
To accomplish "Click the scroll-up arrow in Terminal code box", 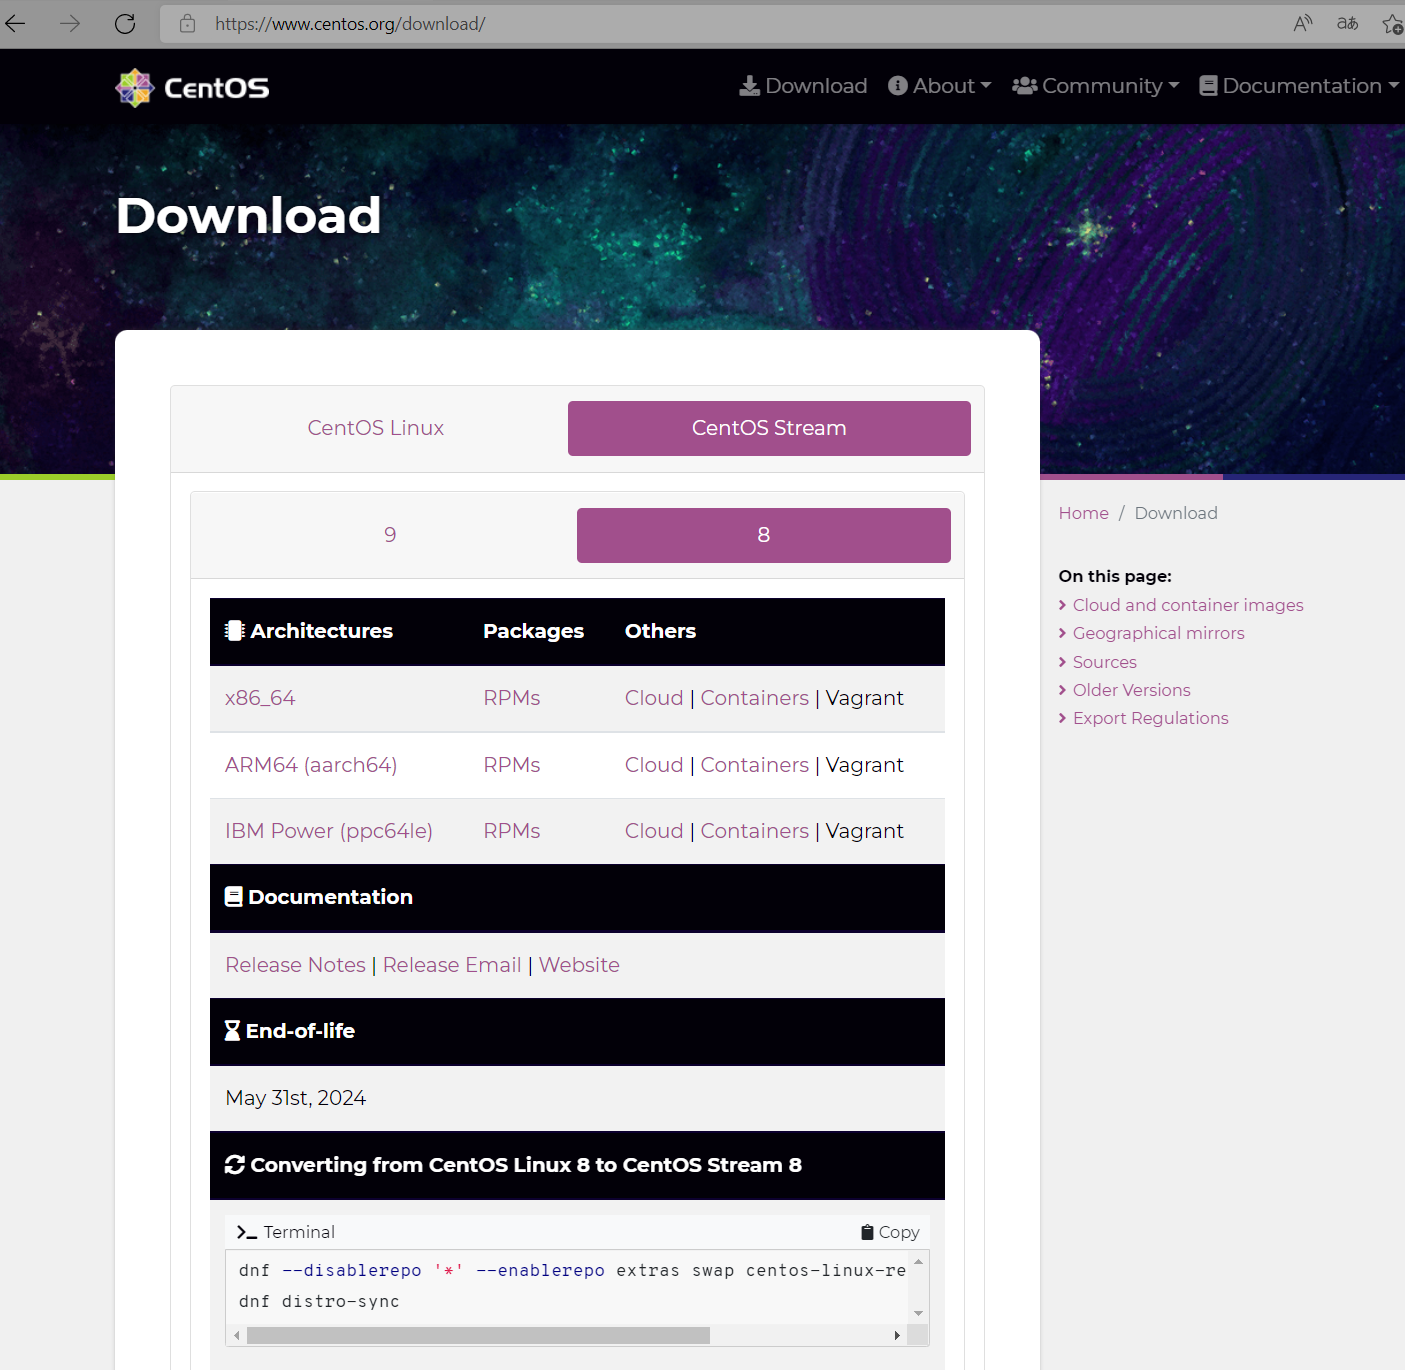I will coord(918,1261).
